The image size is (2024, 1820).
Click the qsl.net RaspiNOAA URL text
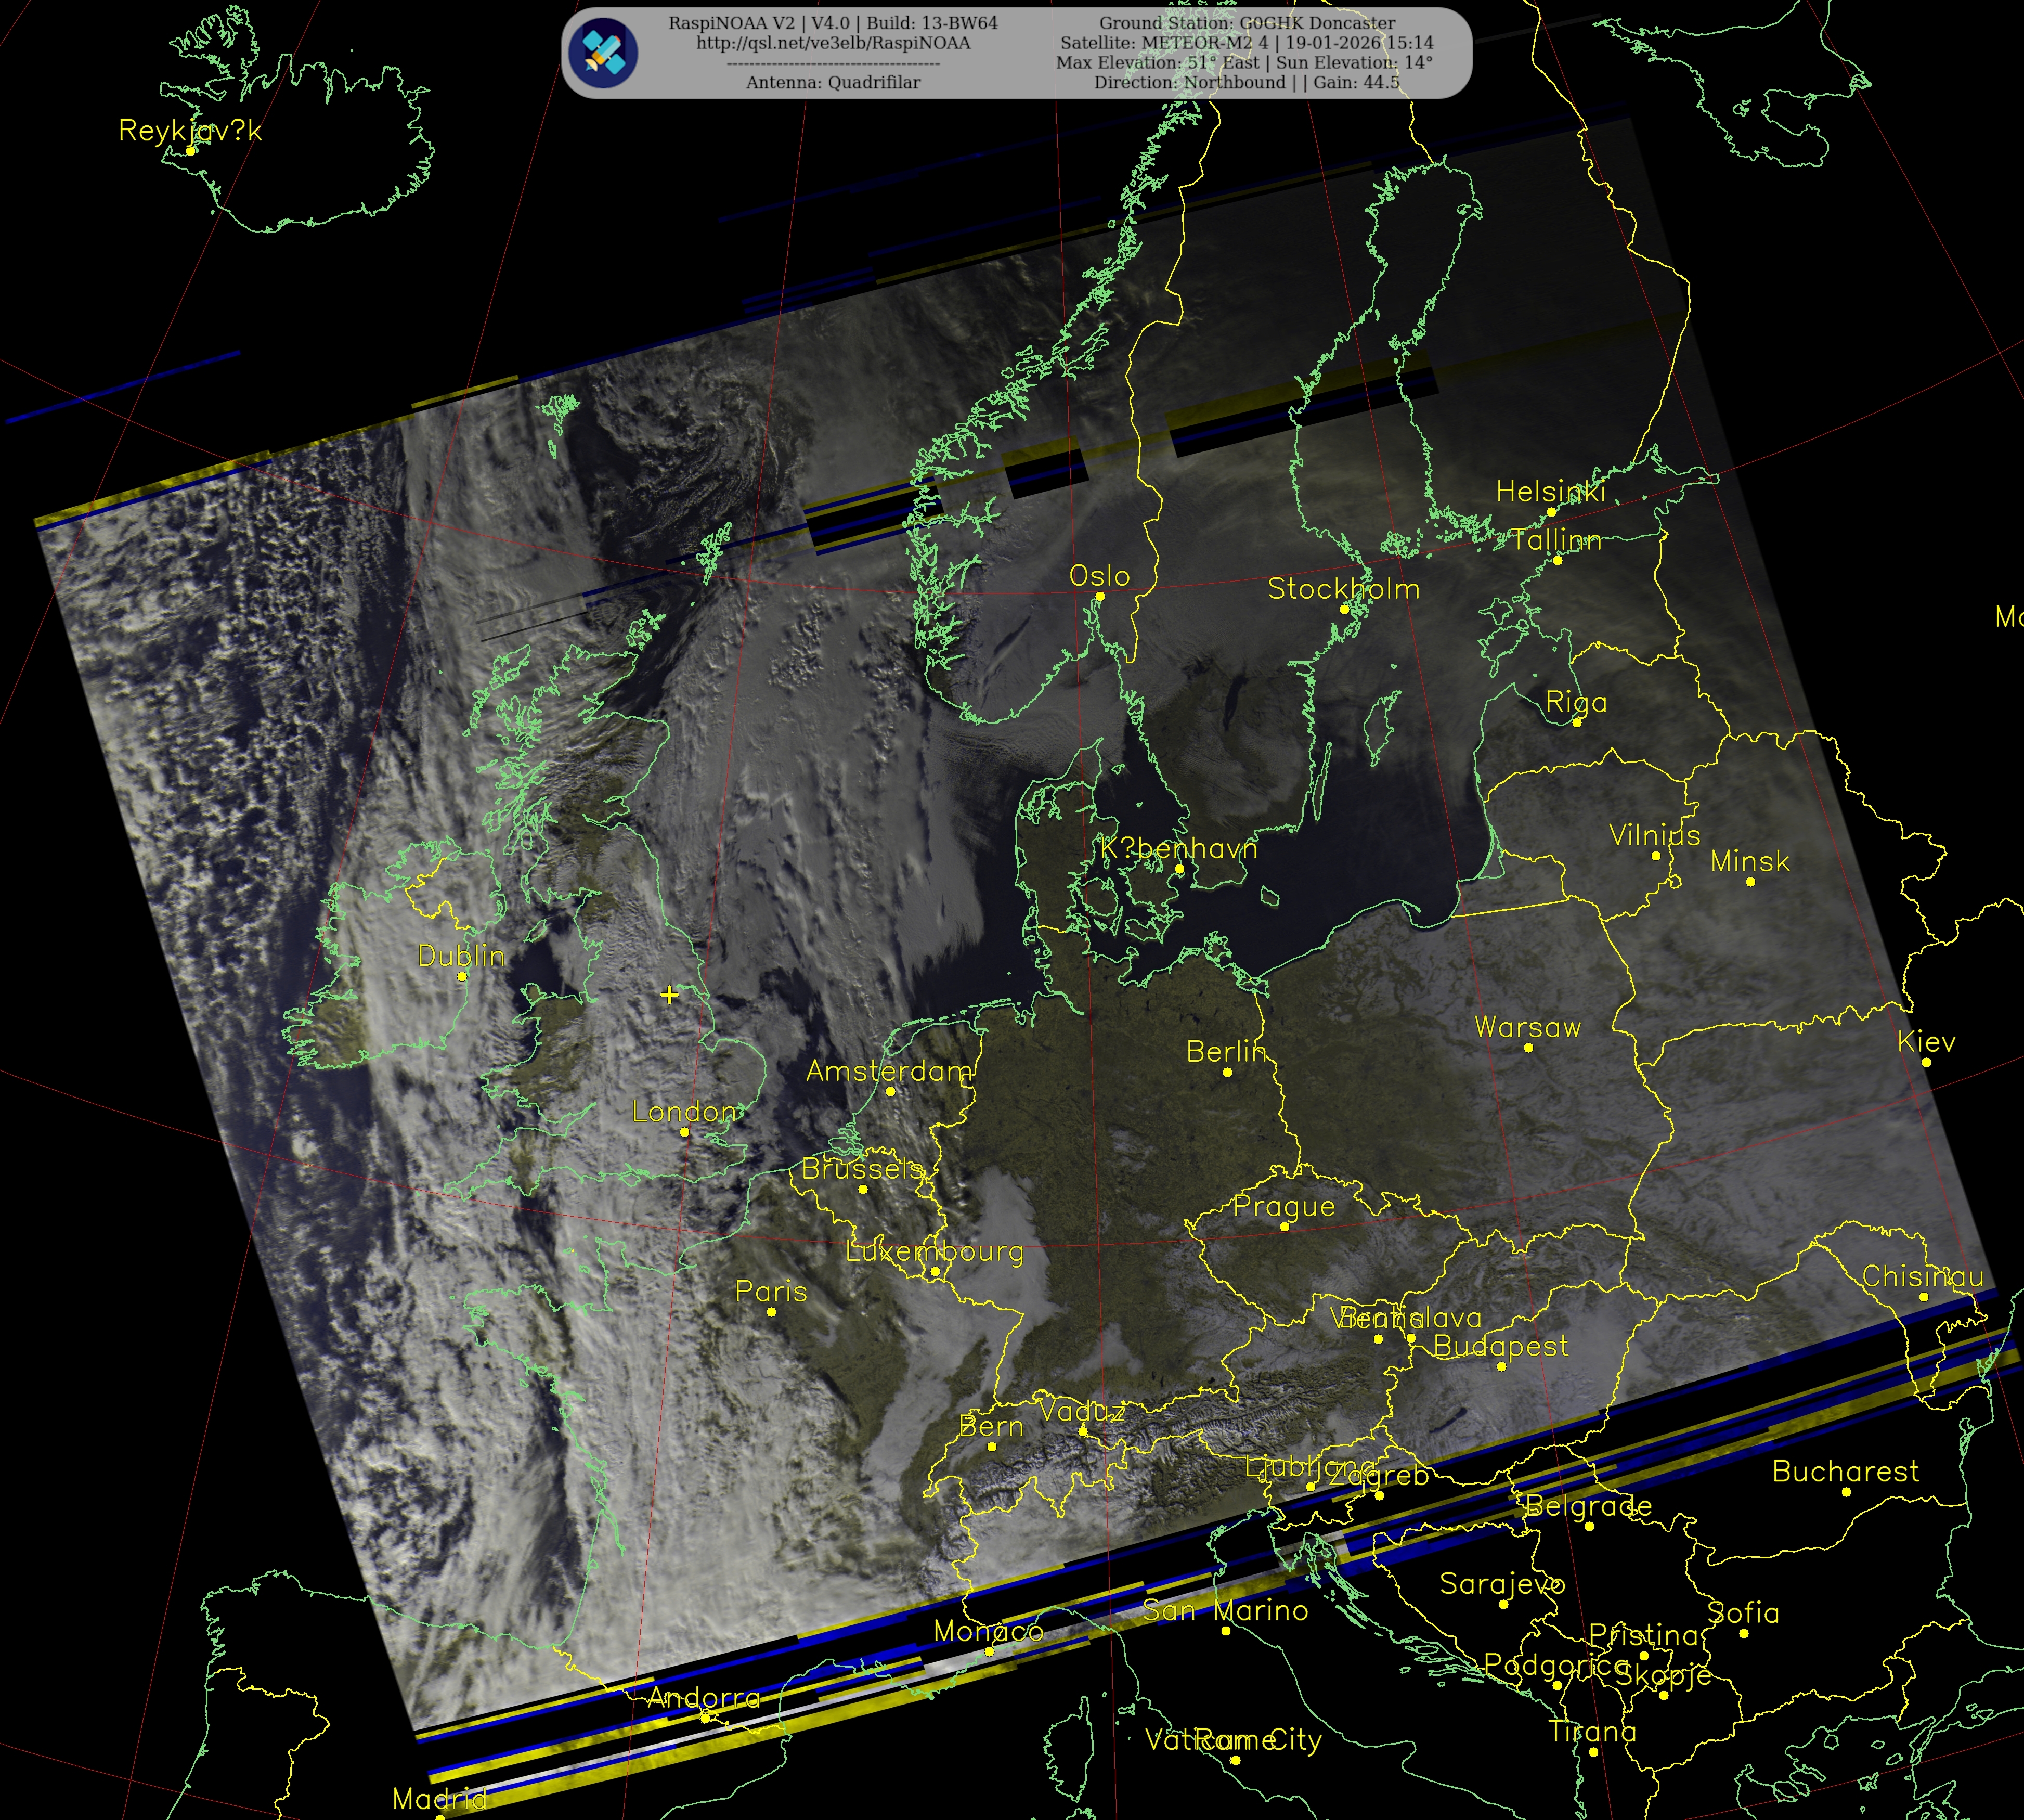tap(833, 43)
